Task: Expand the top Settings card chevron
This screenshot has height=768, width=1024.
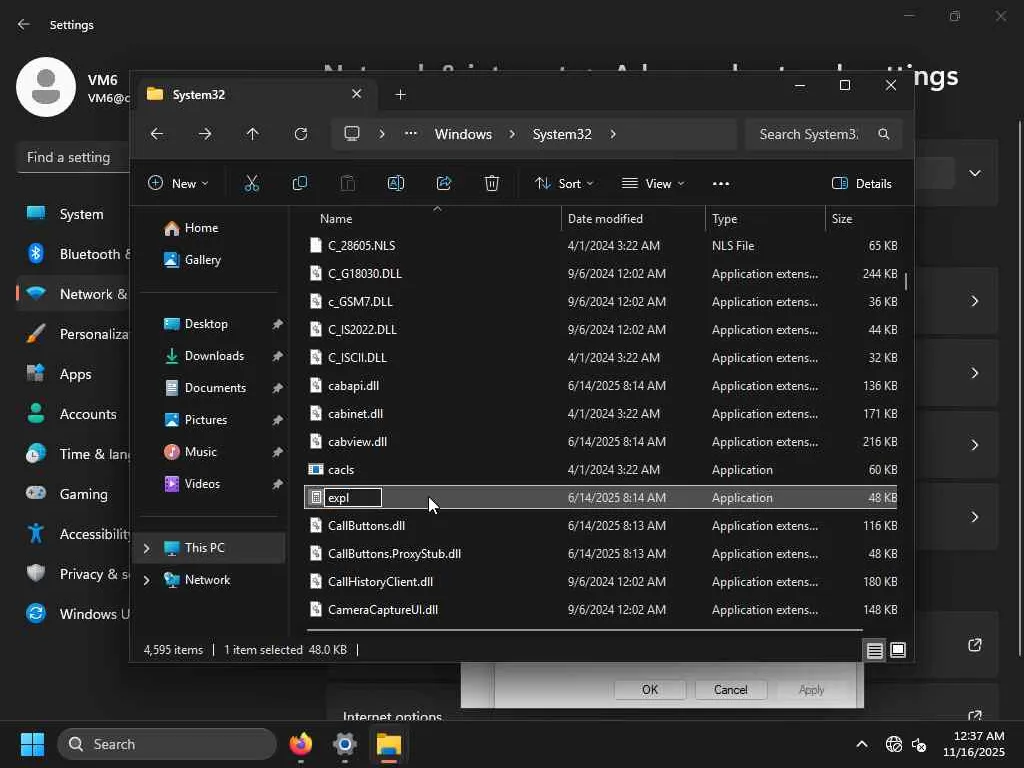Action: [x=974, y=173]
